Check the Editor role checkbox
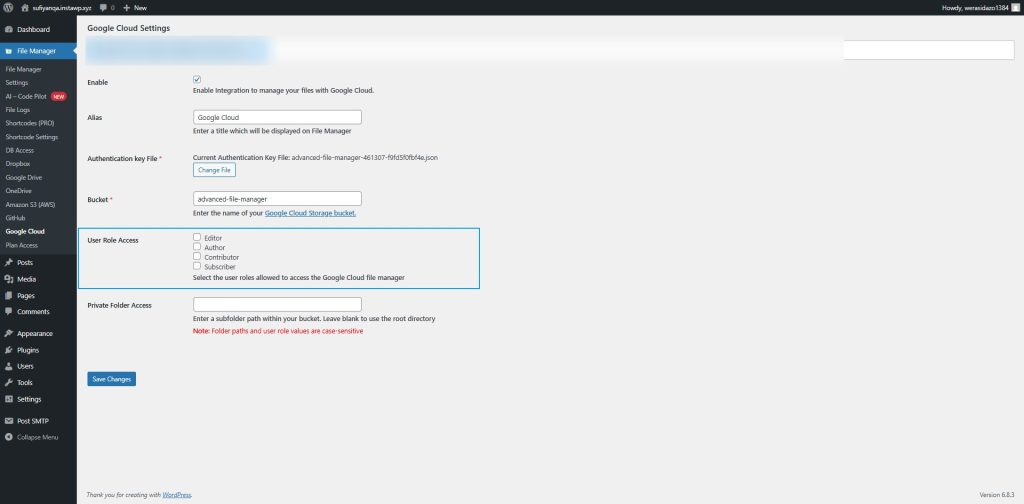The width and height of the screenshot is (1024, 504). (197, 238)
